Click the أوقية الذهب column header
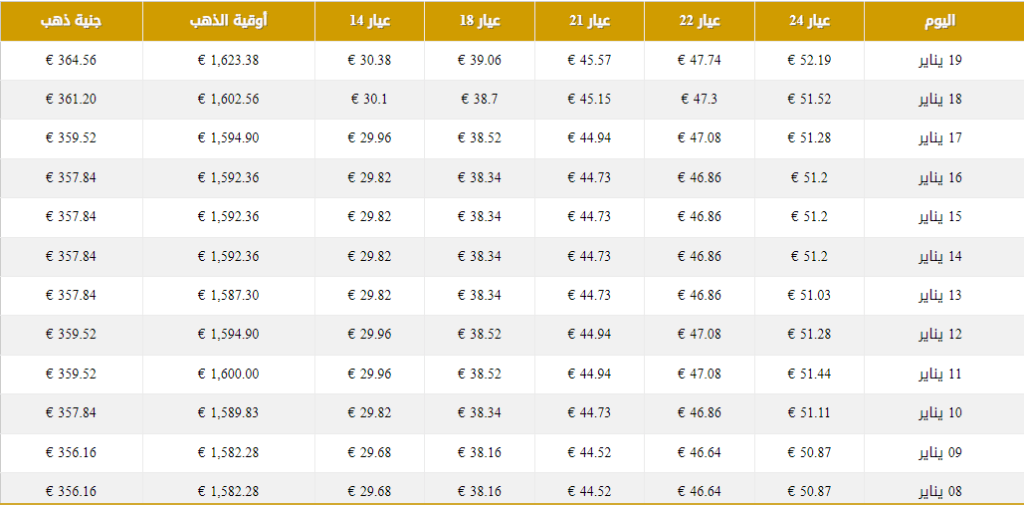 click(x=229, y=21)
